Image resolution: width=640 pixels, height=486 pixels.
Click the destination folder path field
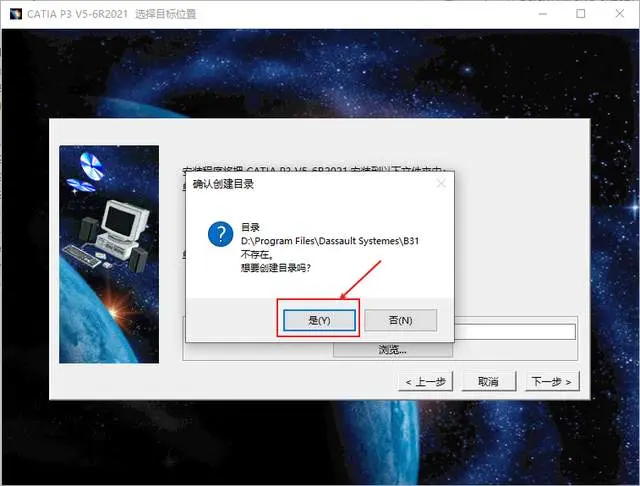click(x=515, y=332)
